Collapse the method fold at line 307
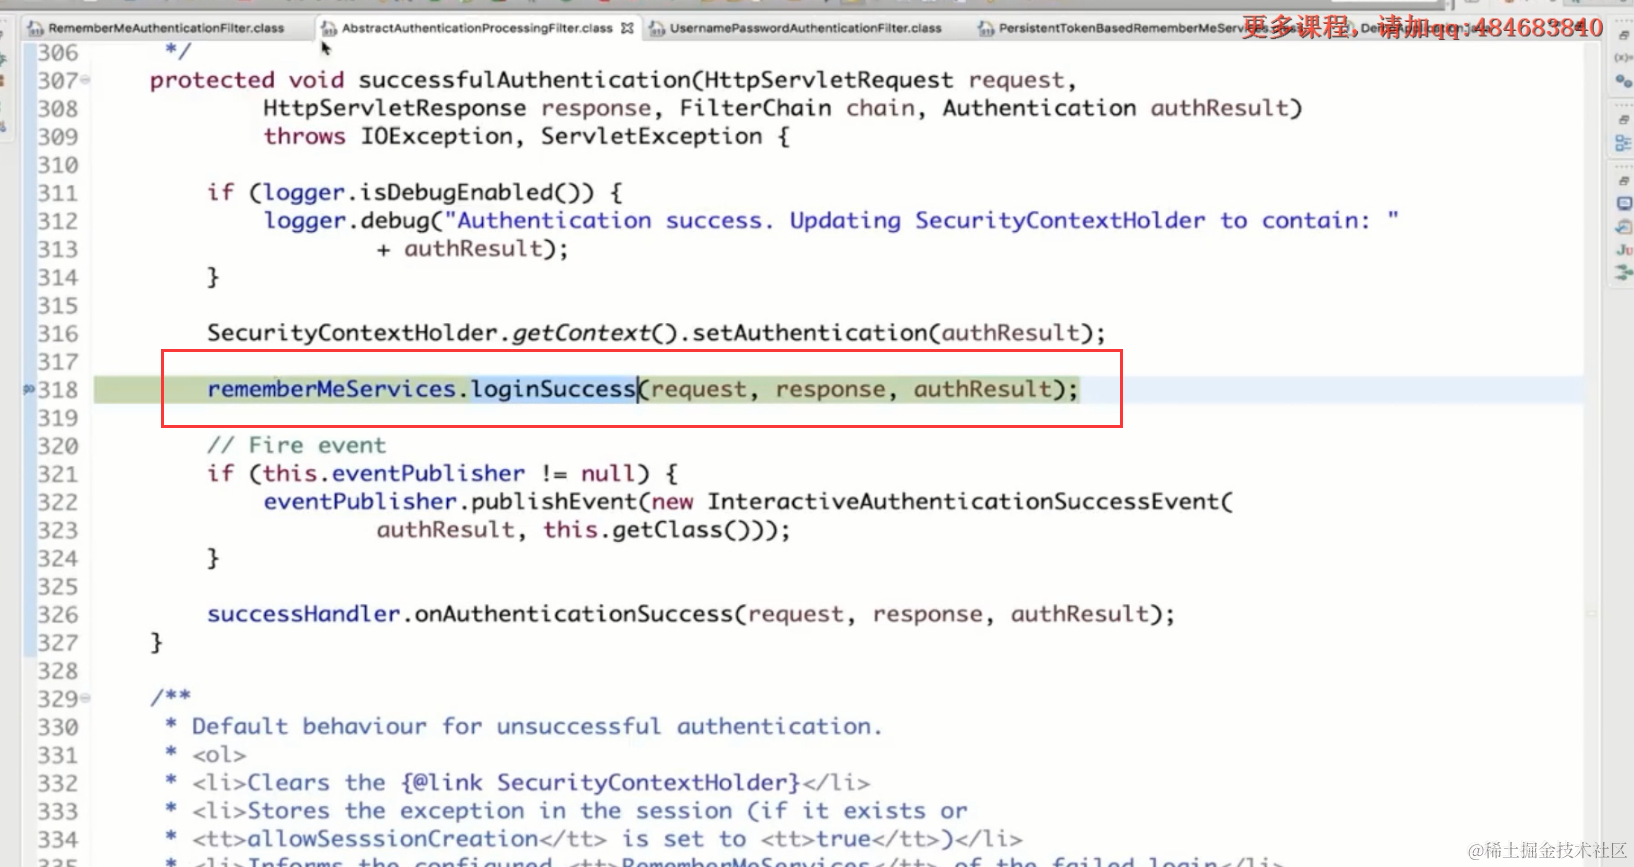The width and height of the screenshot is (1634, 867). (85, 80)
